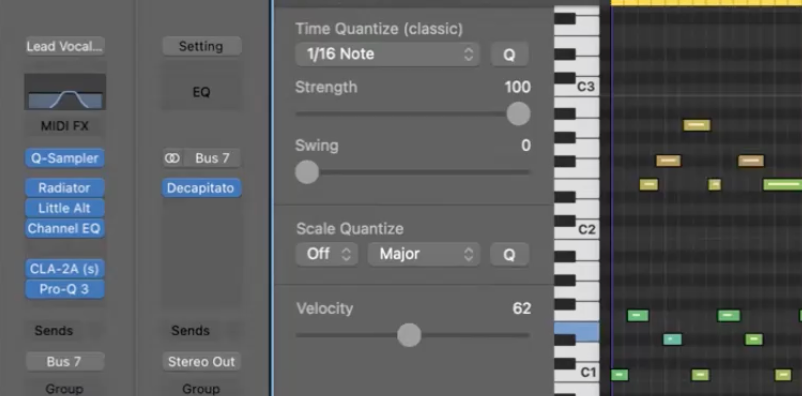Viewport: 802px width, 396px height.
Task: Open the Pro-Q 3 plugin slot
Action: (65, 289)
